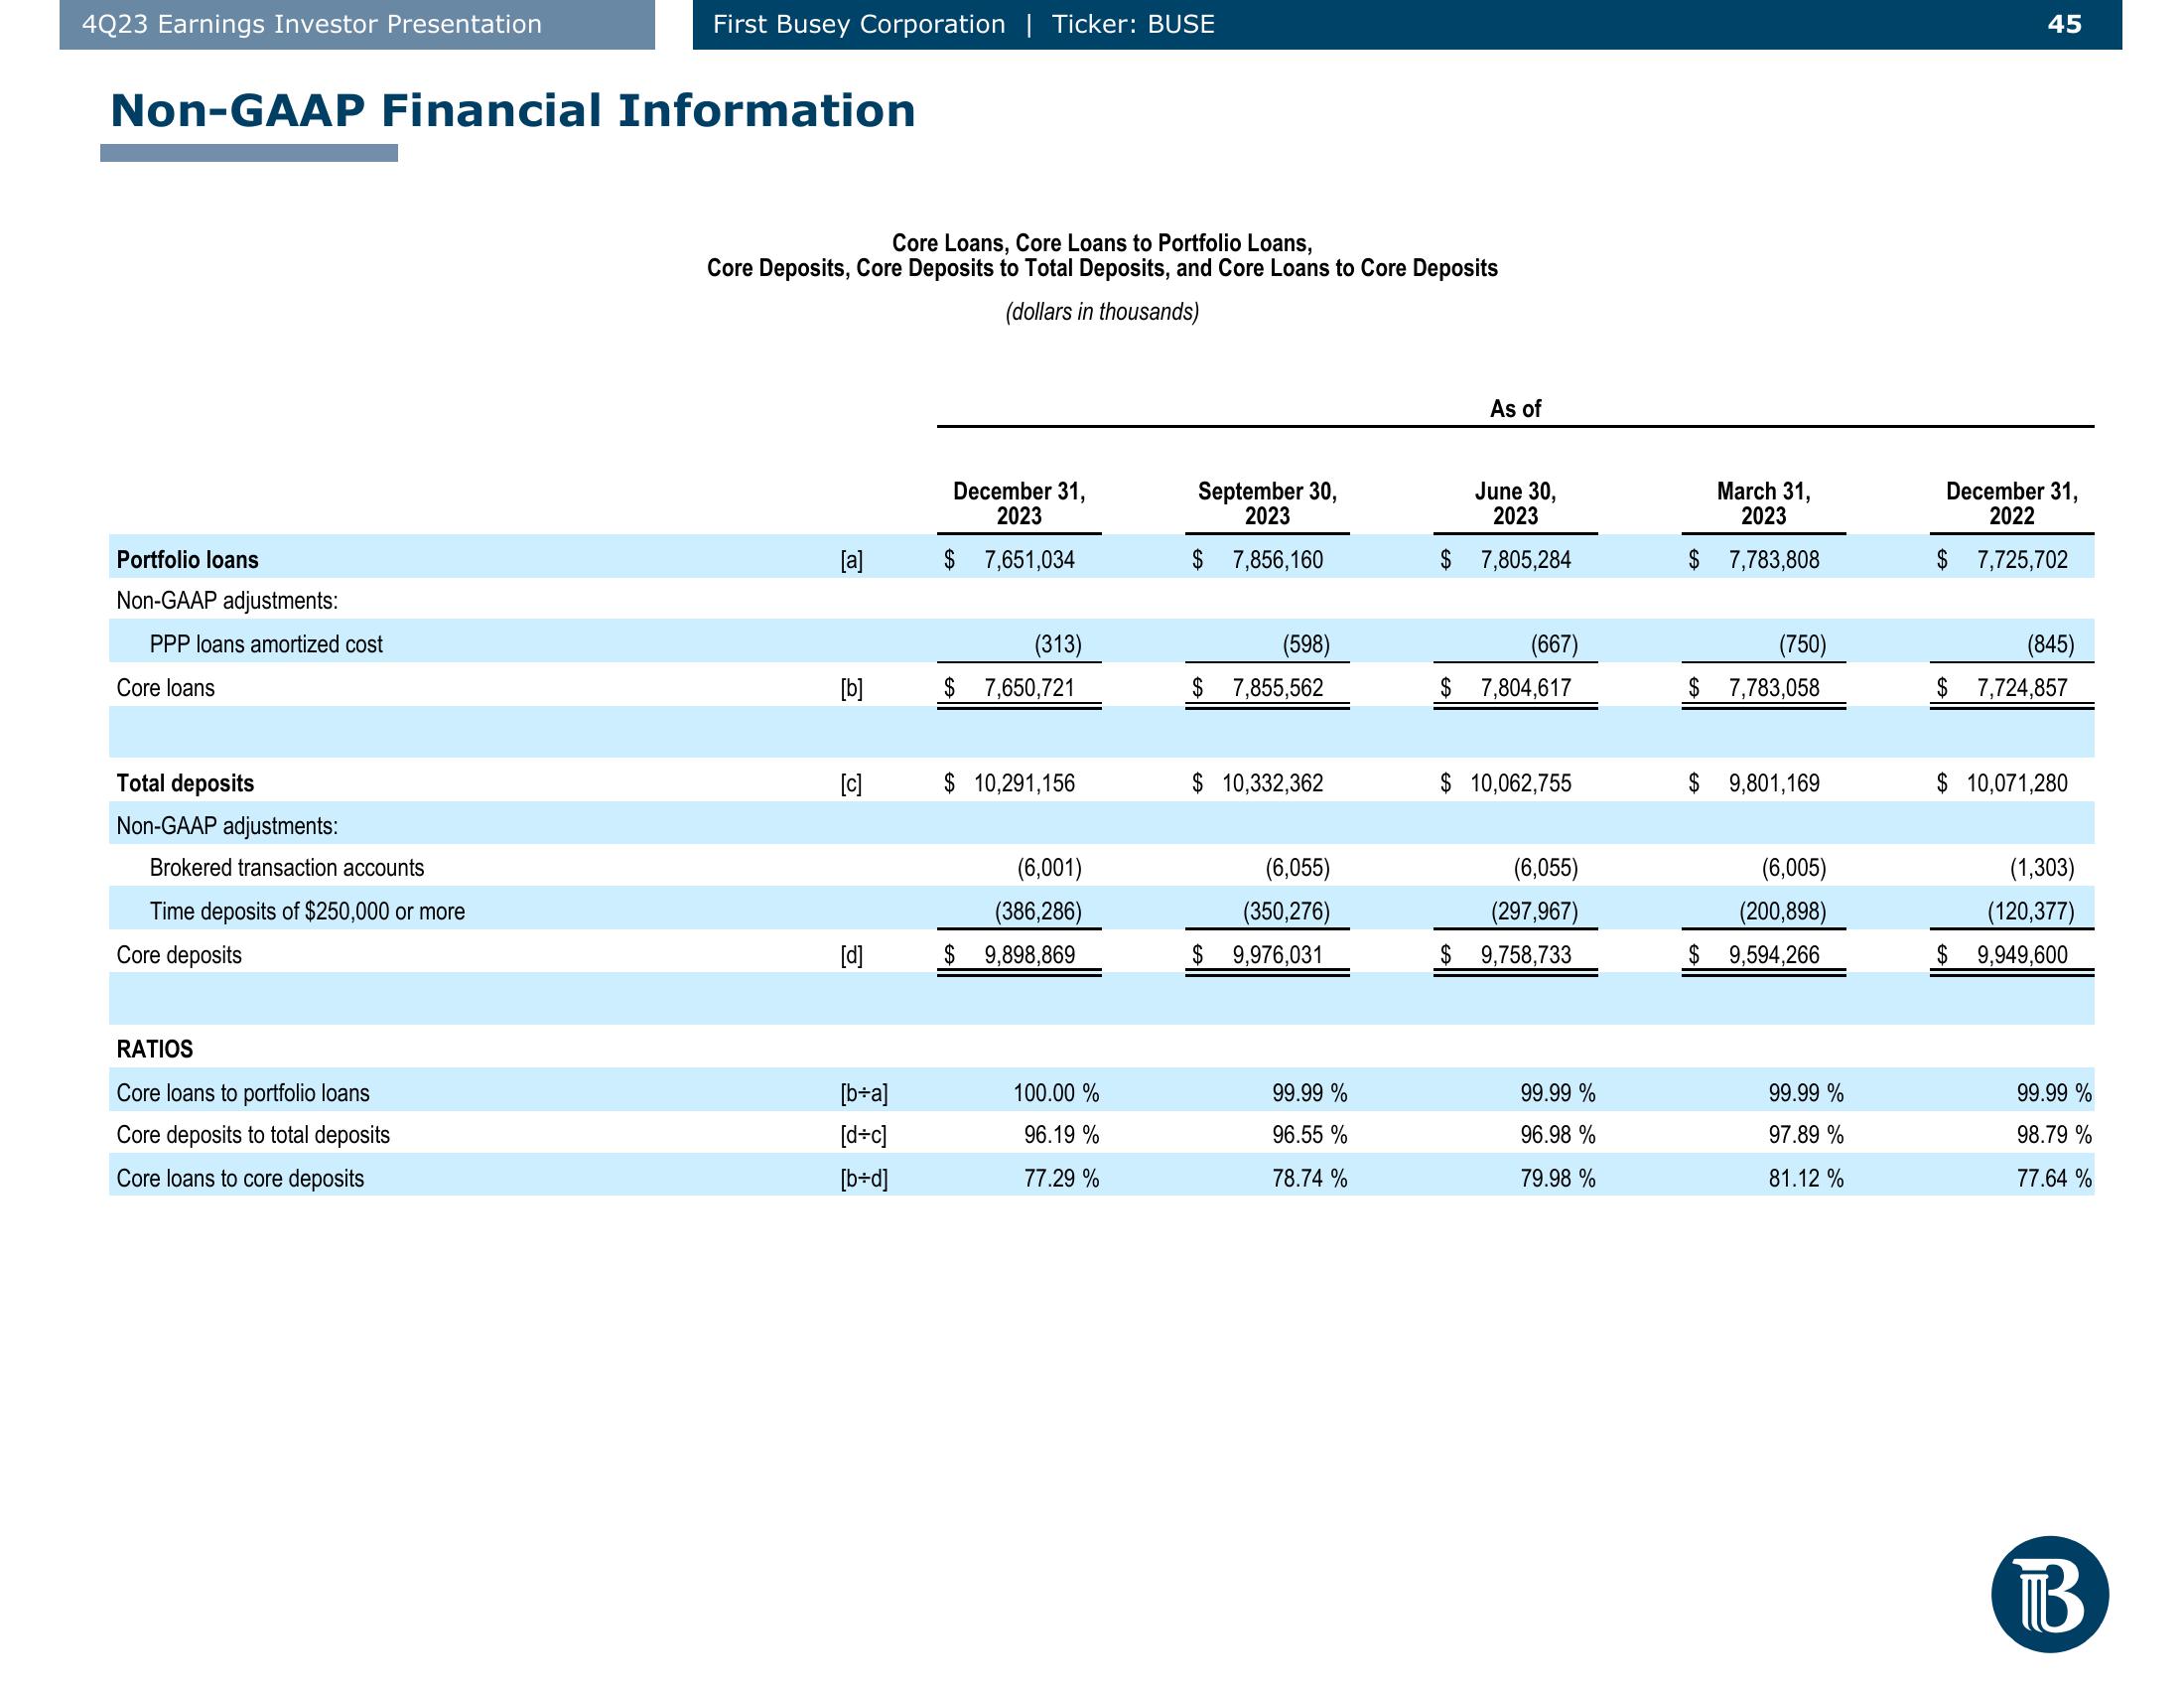The image size is (2184, 1688).
Task: Select the 81.12 % ratio value
Action: 1806,1178
